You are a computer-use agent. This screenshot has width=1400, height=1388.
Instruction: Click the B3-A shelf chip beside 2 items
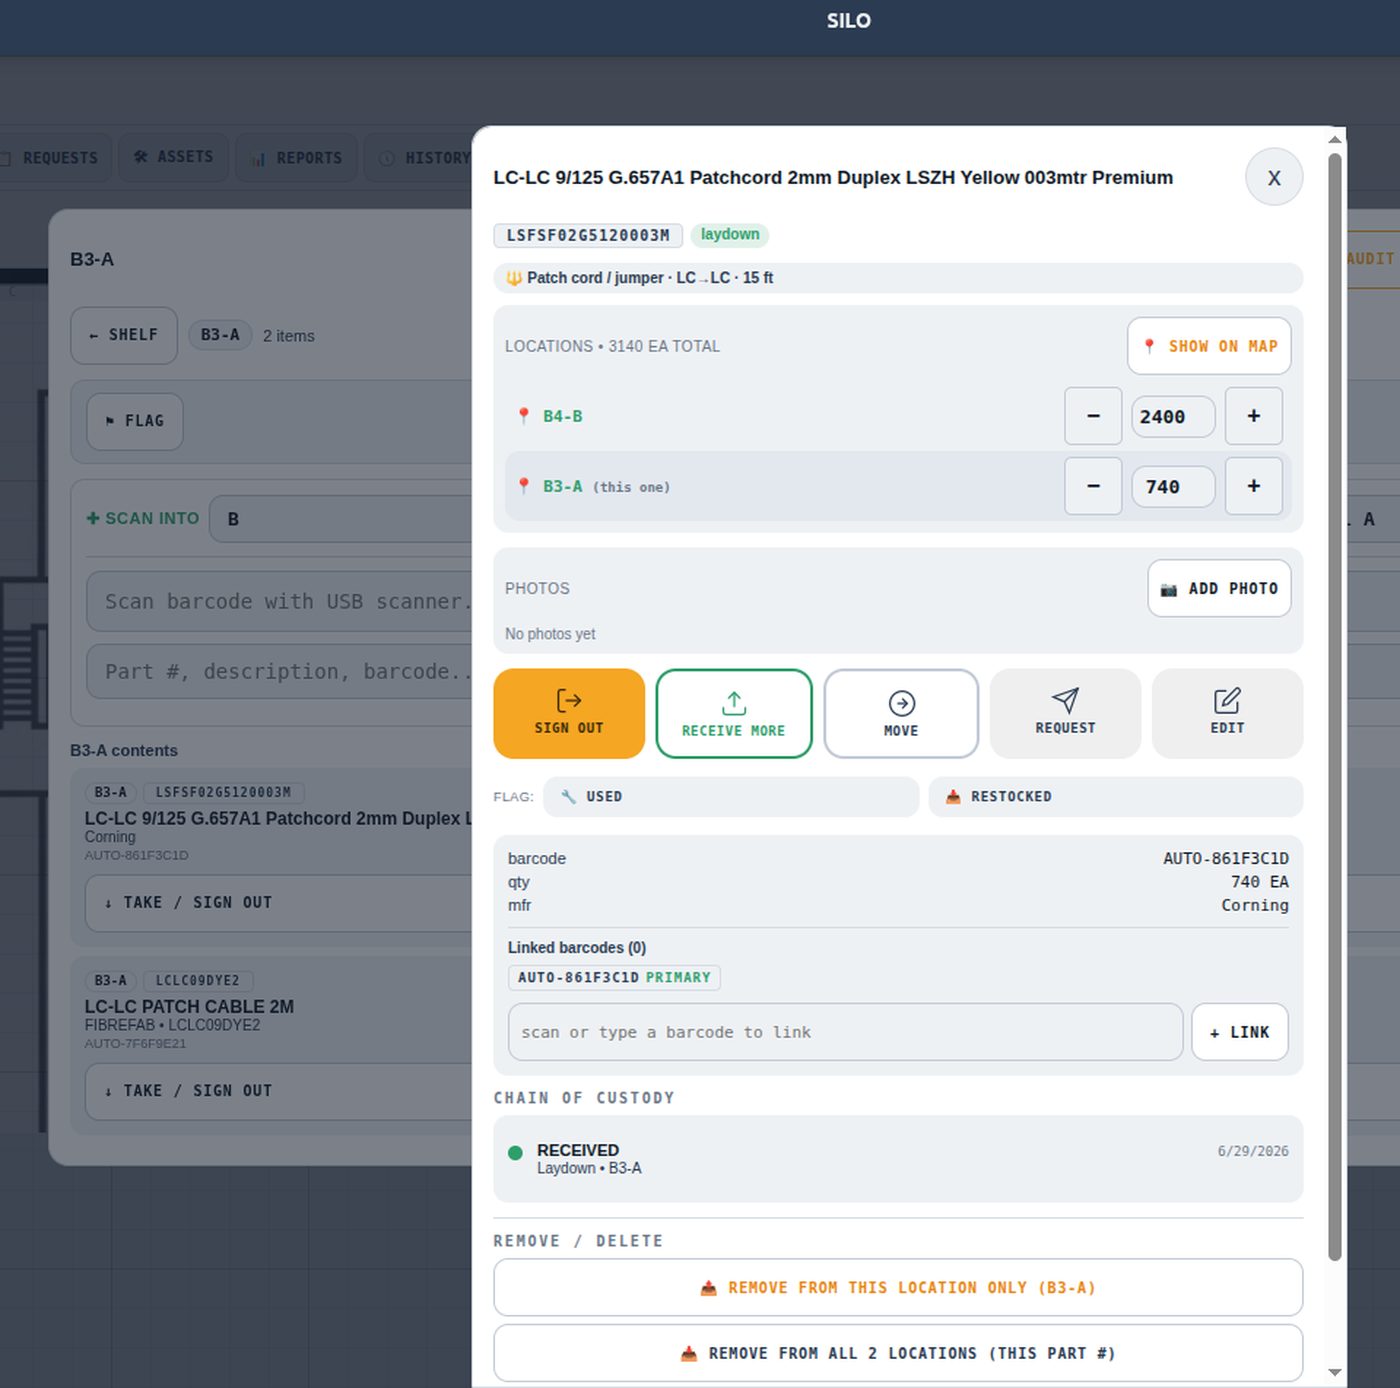(220, 336)
